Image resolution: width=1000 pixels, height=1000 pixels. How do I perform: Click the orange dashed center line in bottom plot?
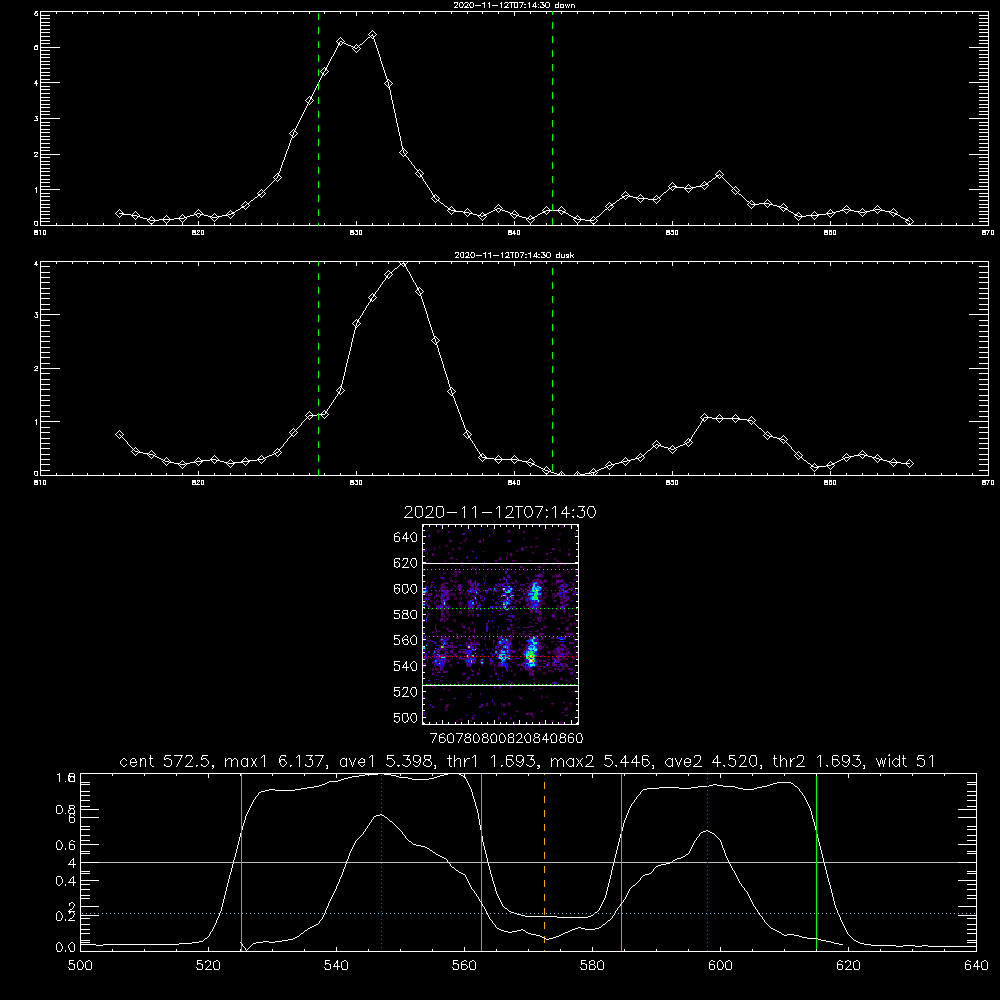point(545,861)
